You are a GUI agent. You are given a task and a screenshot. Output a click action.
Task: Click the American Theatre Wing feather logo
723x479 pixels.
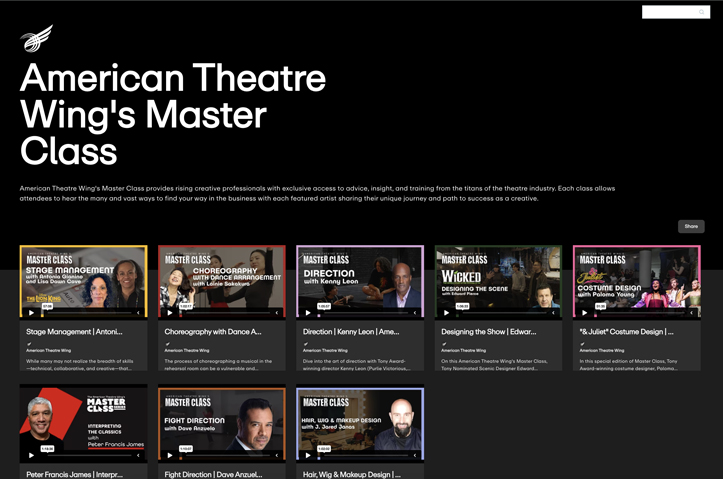(x=36, y=38)
